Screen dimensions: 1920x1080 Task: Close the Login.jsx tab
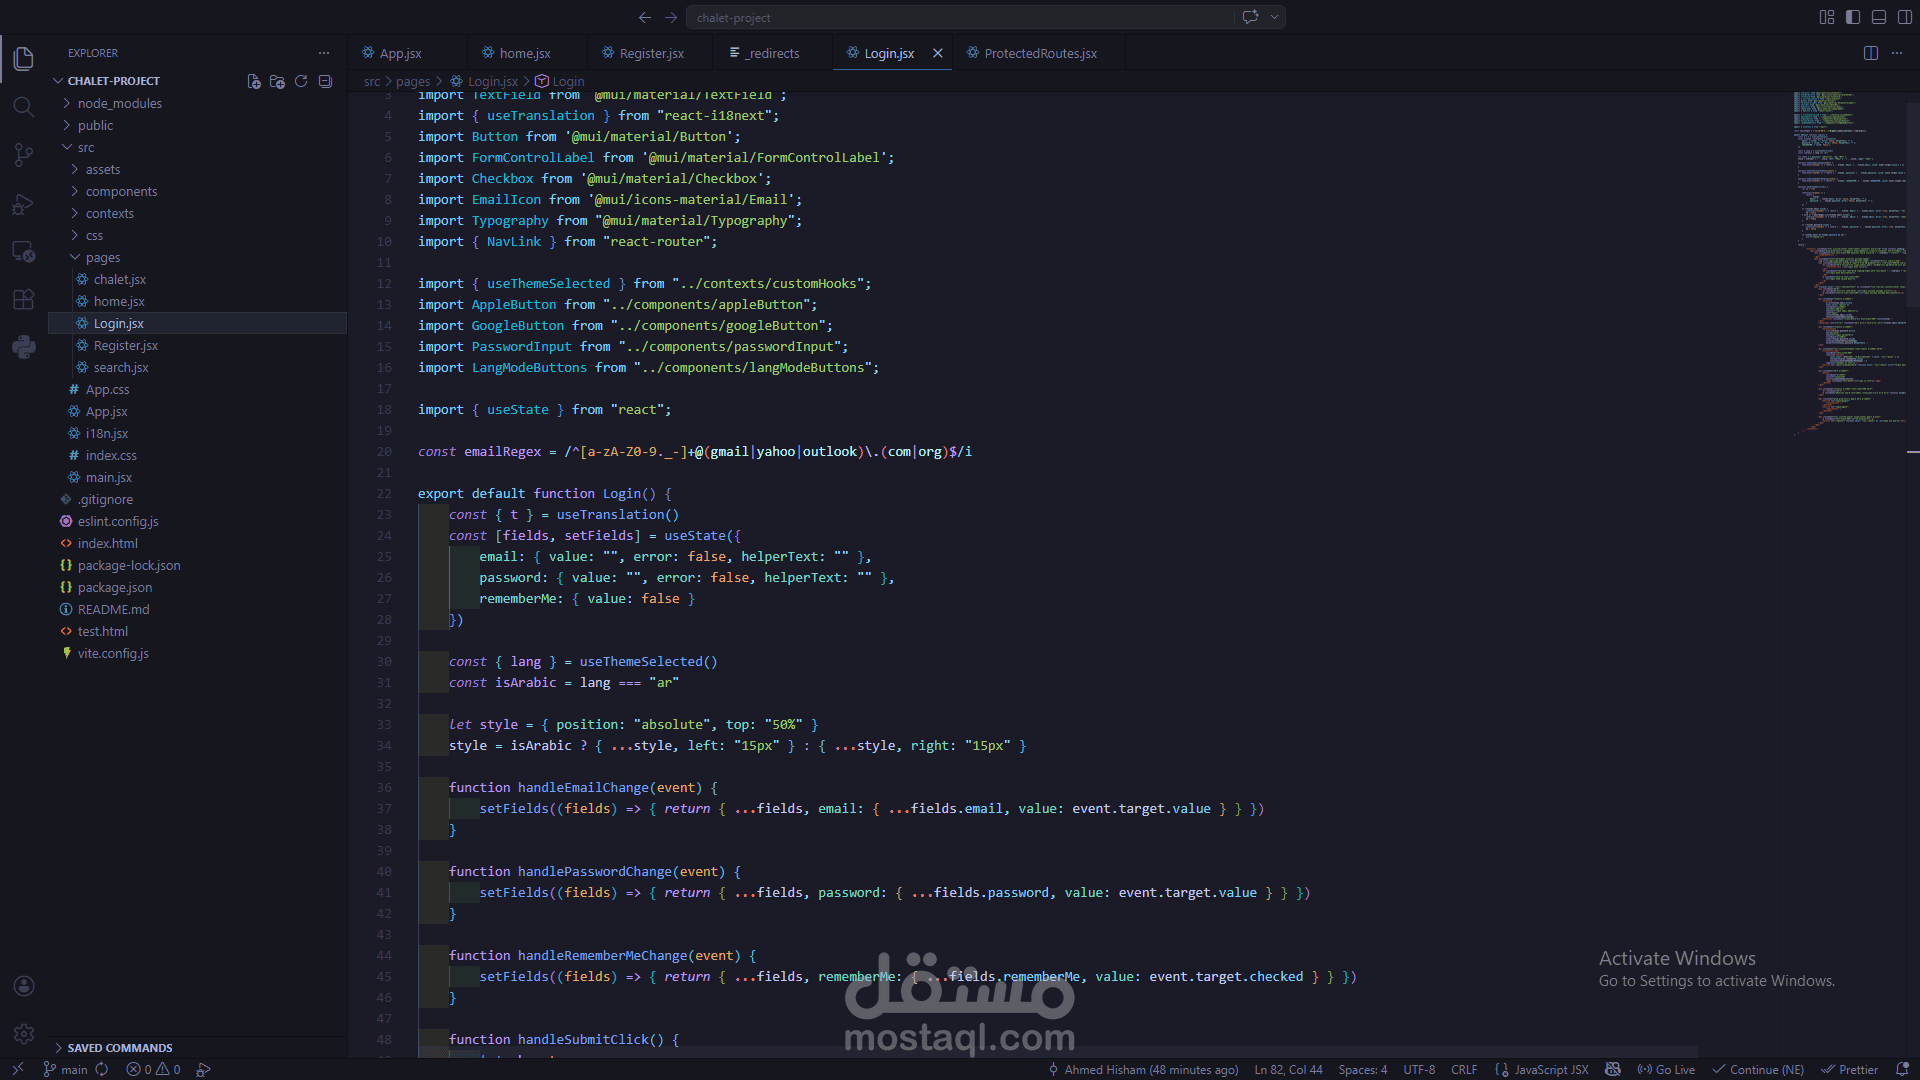[937, 53]
